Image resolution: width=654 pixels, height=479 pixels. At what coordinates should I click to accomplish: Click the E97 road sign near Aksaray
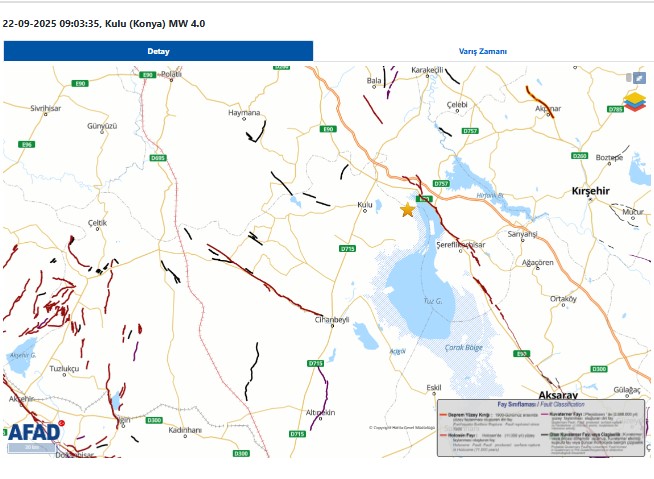pos(521,354)
